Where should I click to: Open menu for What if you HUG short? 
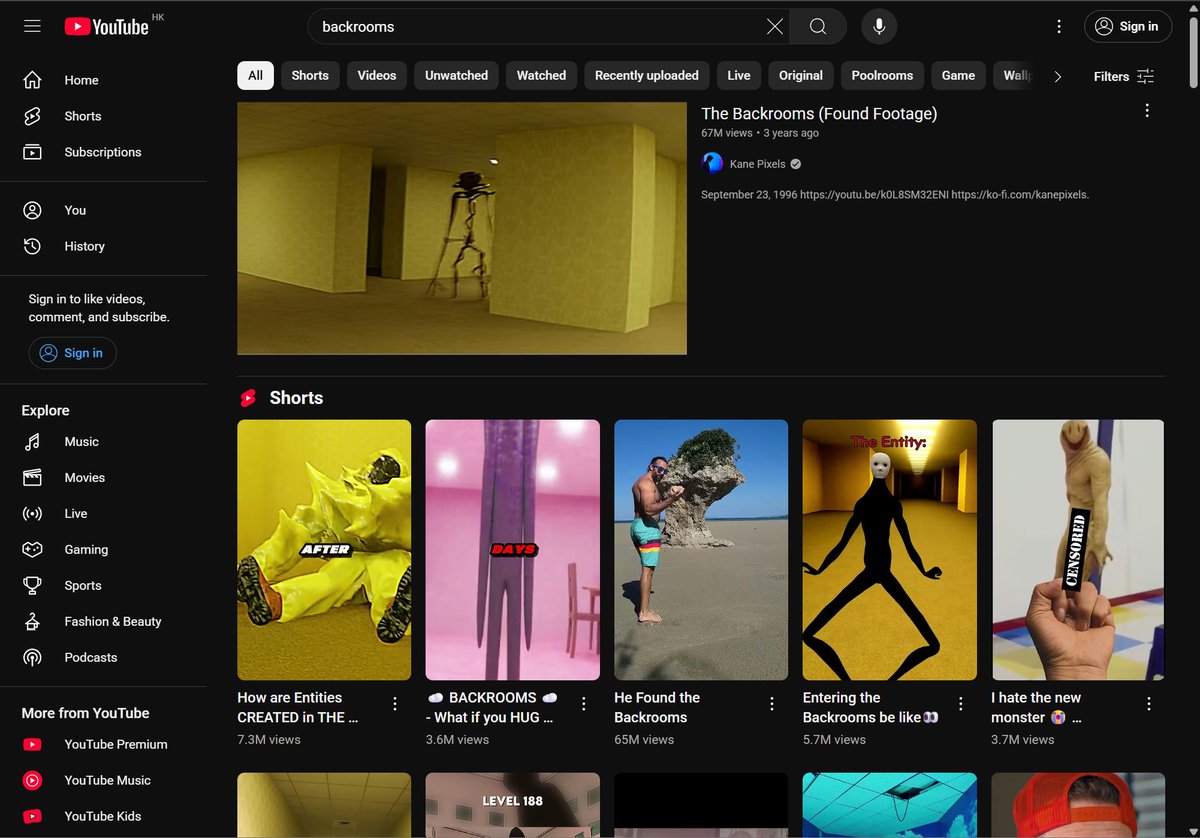point(584,704)
